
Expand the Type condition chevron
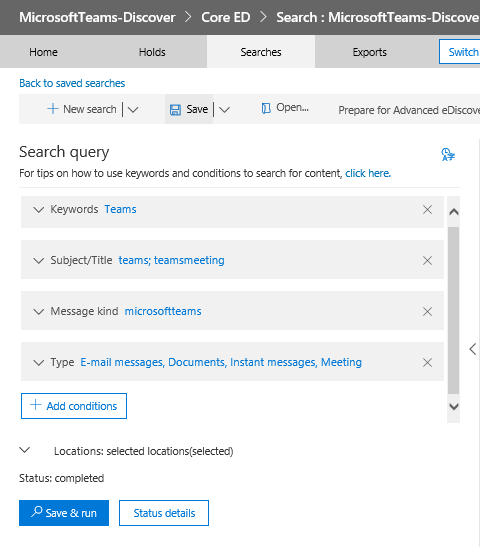pos(38,363)
